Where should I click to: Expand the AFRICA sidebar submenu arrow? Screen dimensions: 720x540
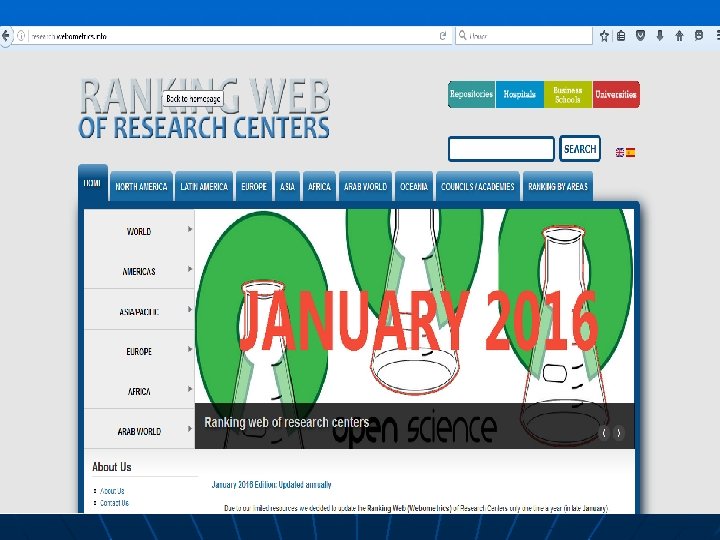tap(190, 389)
